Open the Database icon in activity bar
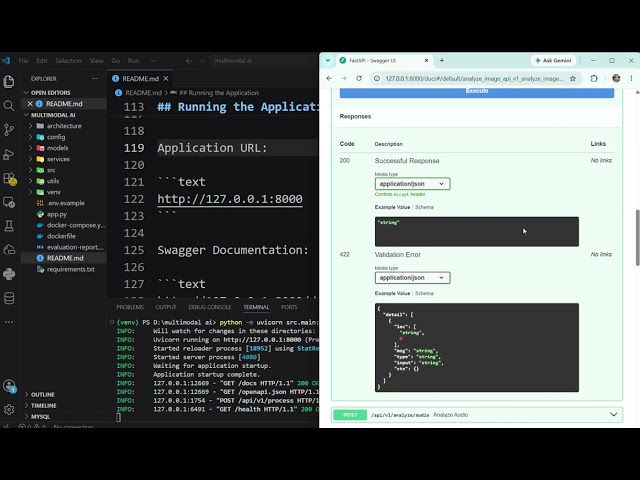This screenshot has width=640, height=480. pyautogui.click(x=9, y=298)
